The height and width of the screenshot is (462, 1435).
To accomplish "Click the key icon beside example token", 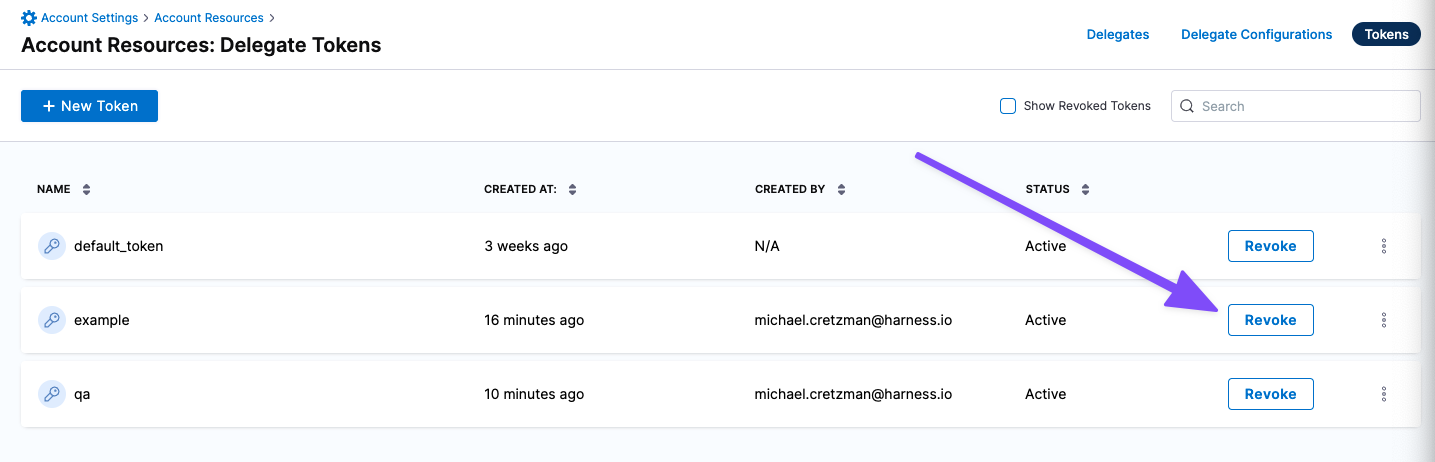I will pyautogui.click(x=52, y=320).
